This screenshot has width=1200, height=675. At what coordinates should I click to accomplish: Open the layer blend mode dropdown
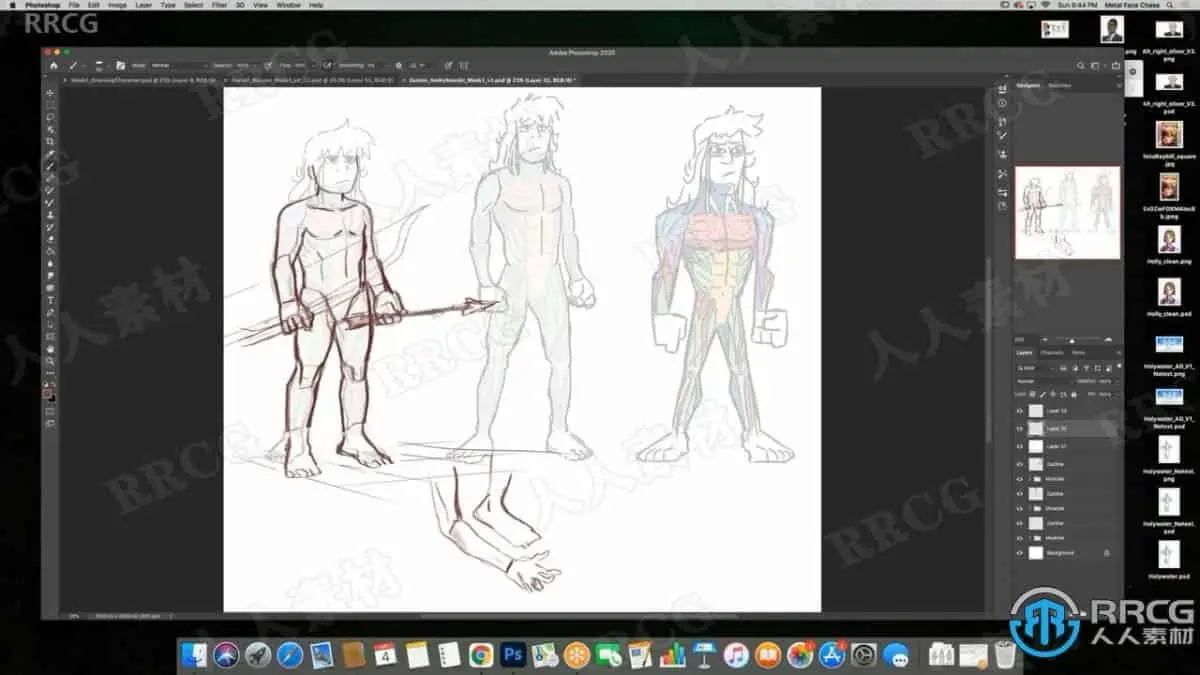click(x=1043, y=382)
